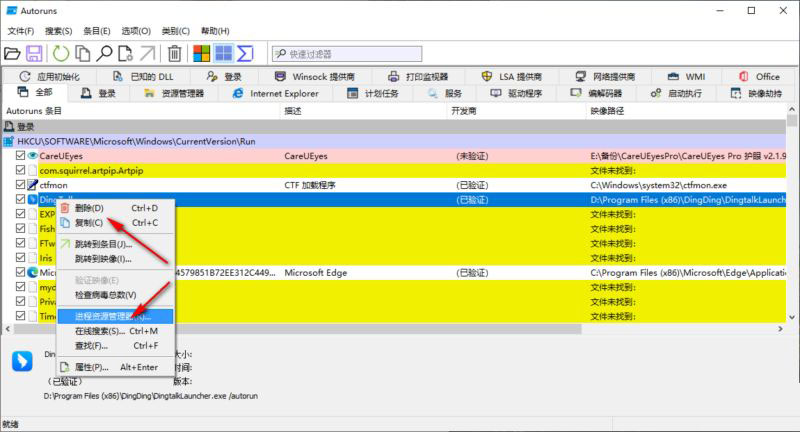Switch to the 启动执行 tab

[677, 93]
